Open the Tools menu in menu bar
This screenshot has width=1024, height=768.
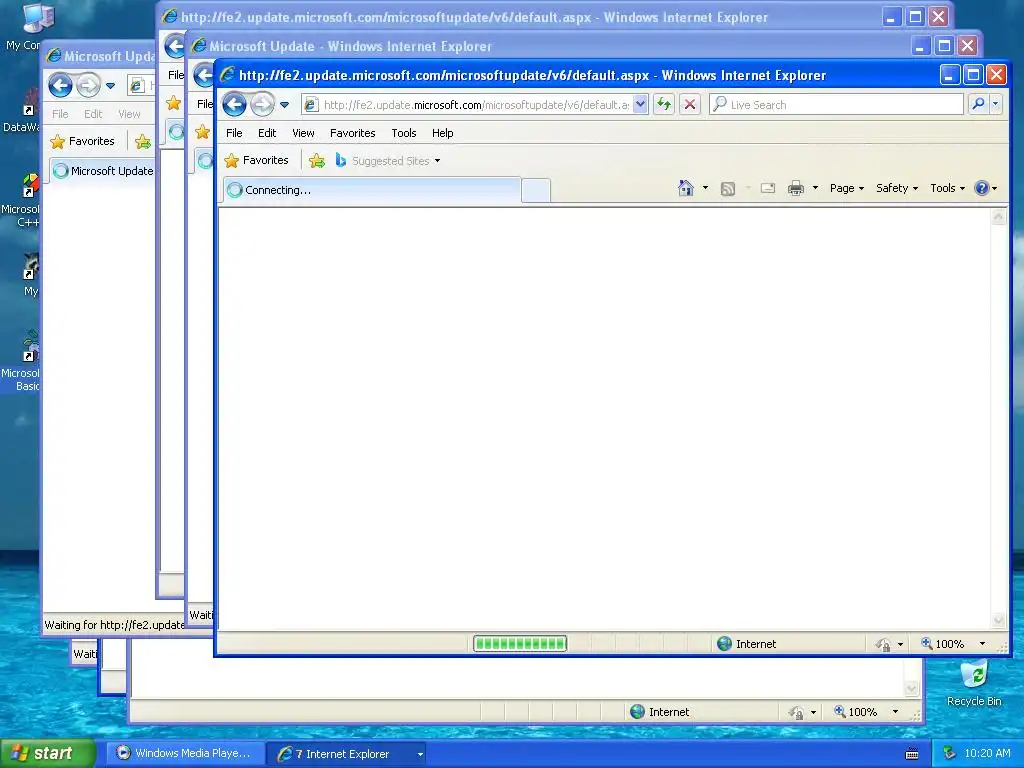tap(404, 133)
